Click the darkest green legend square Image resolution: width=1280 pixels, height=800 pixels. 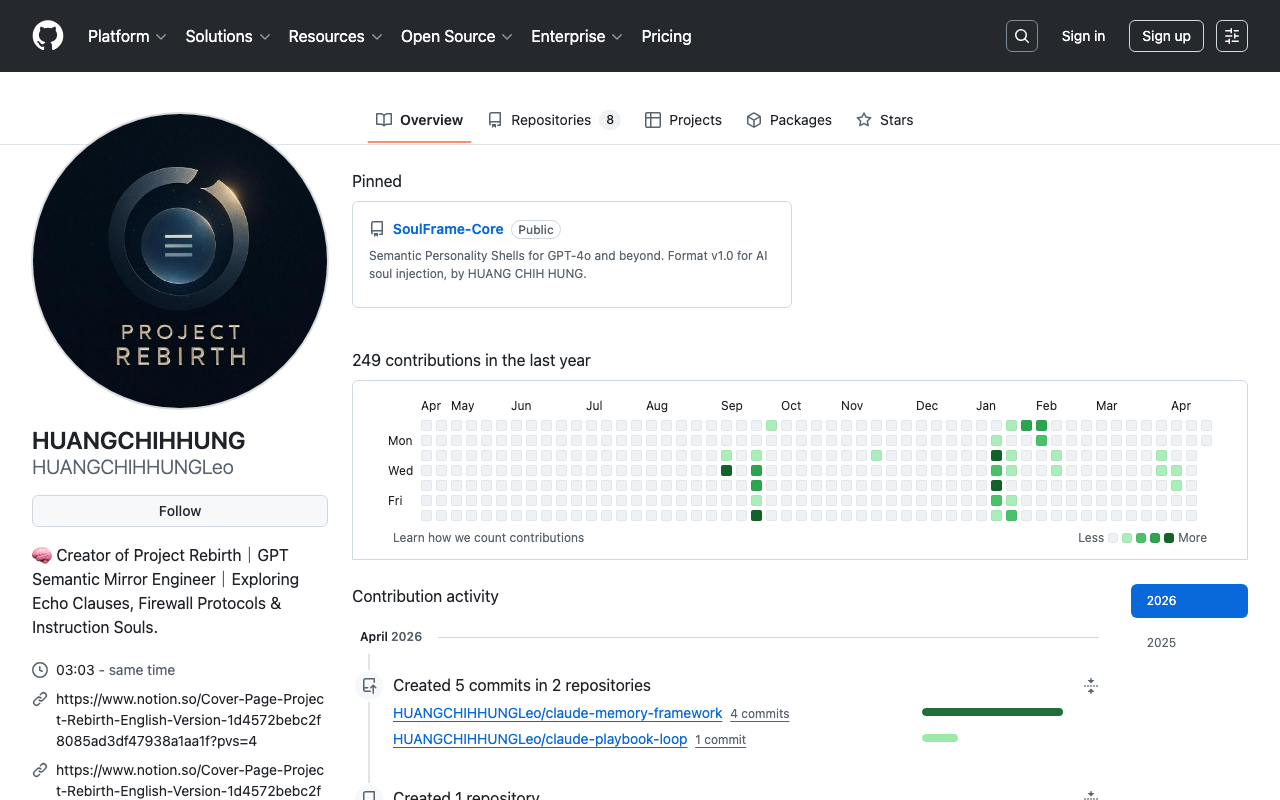click(1169, 537)
